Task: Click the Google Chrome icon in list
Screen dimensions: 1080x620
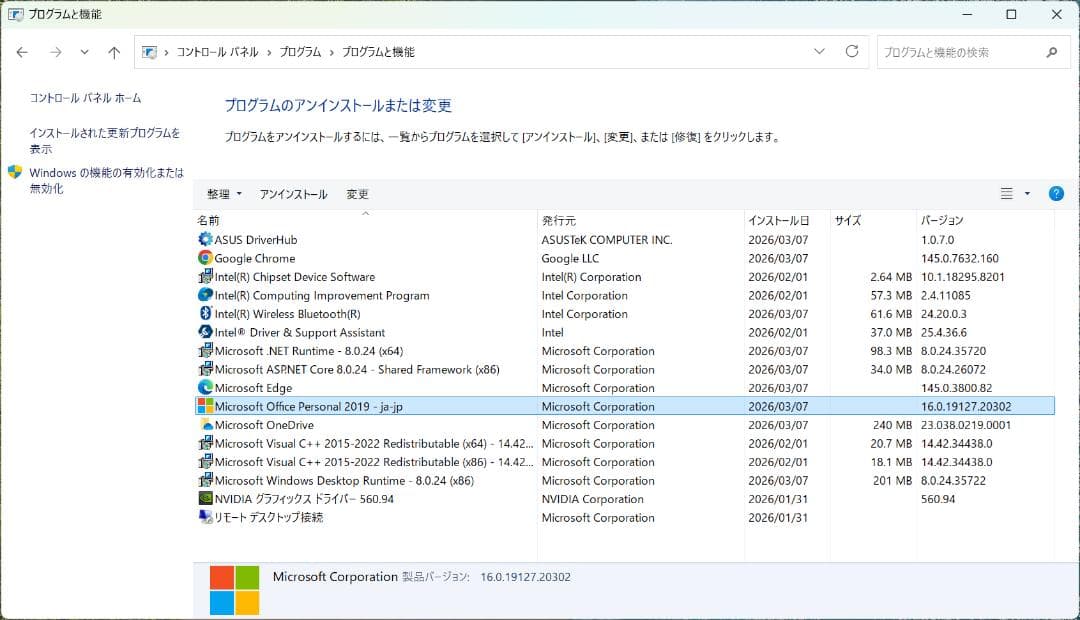Action: tap(205, 258)
